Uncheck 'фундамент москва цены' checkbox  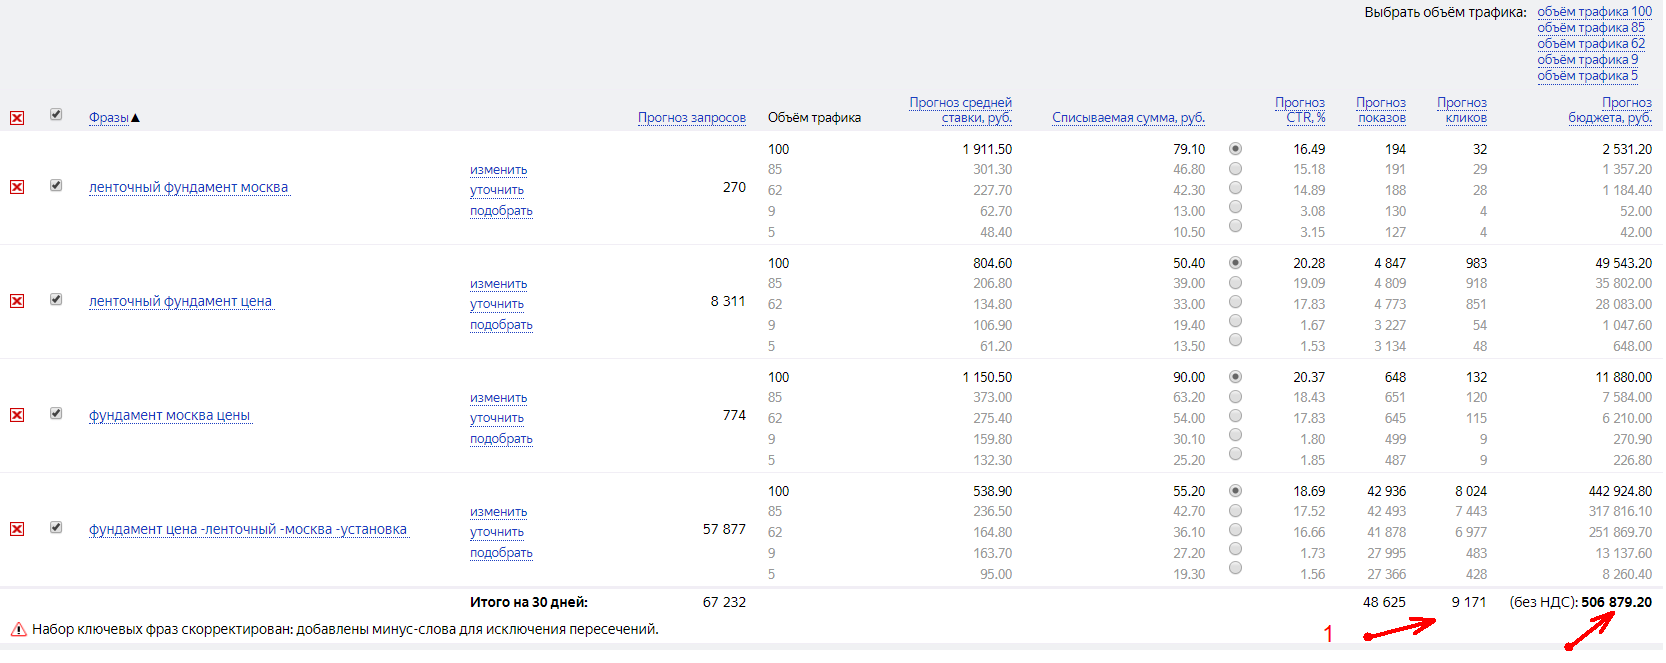56,413
